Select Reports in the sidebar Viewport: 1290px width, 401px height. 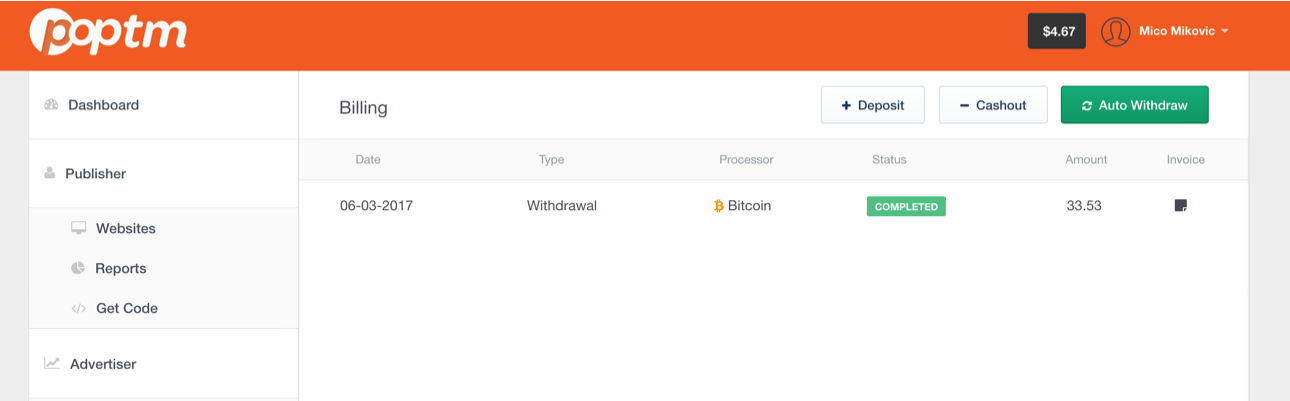click(121, 268)
